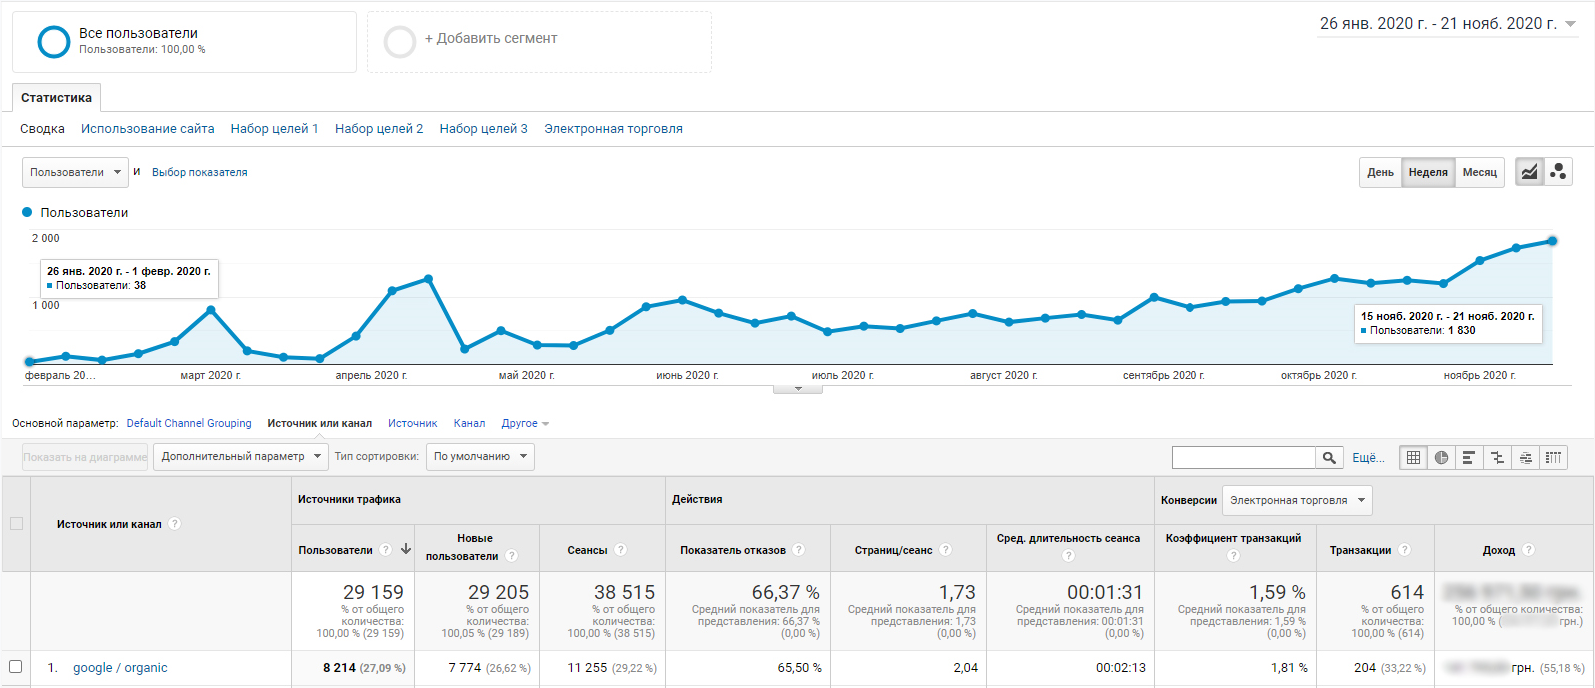The height and width of the screenshot is (688, 1595).
Task: Select the data table view icon
Action: click(x=1413, y=457)
